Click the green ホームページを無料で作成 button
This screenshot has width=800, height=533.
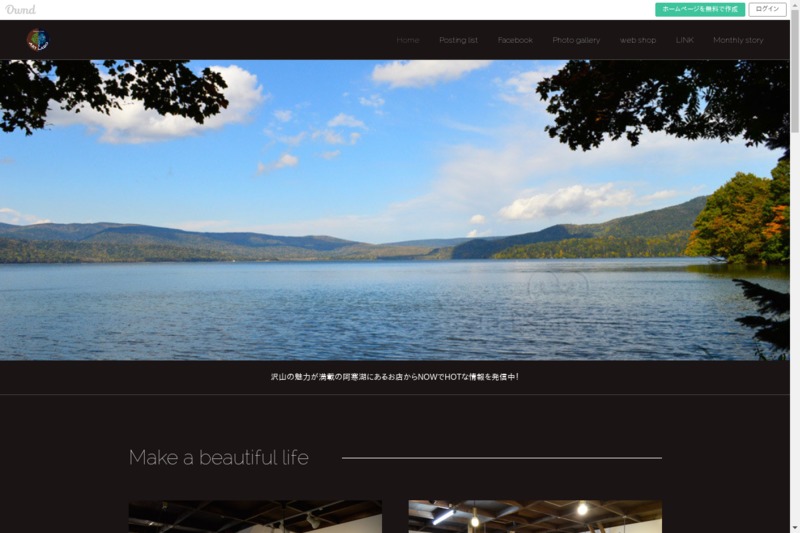pyautogui.click(x=700, y=9)
